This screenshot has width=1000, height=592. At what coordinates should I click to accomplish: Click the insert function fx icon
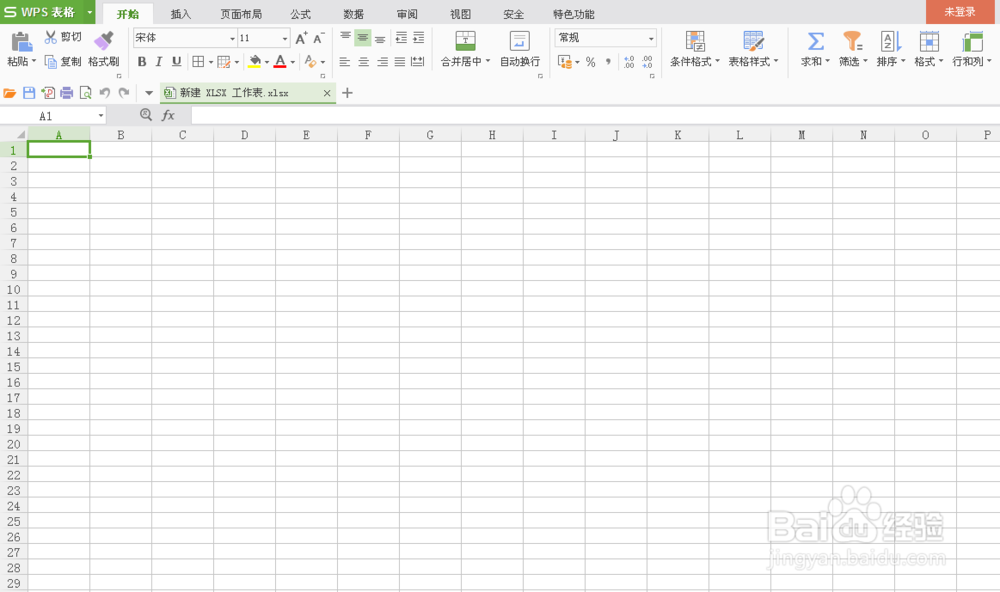[x=168, y=115]
